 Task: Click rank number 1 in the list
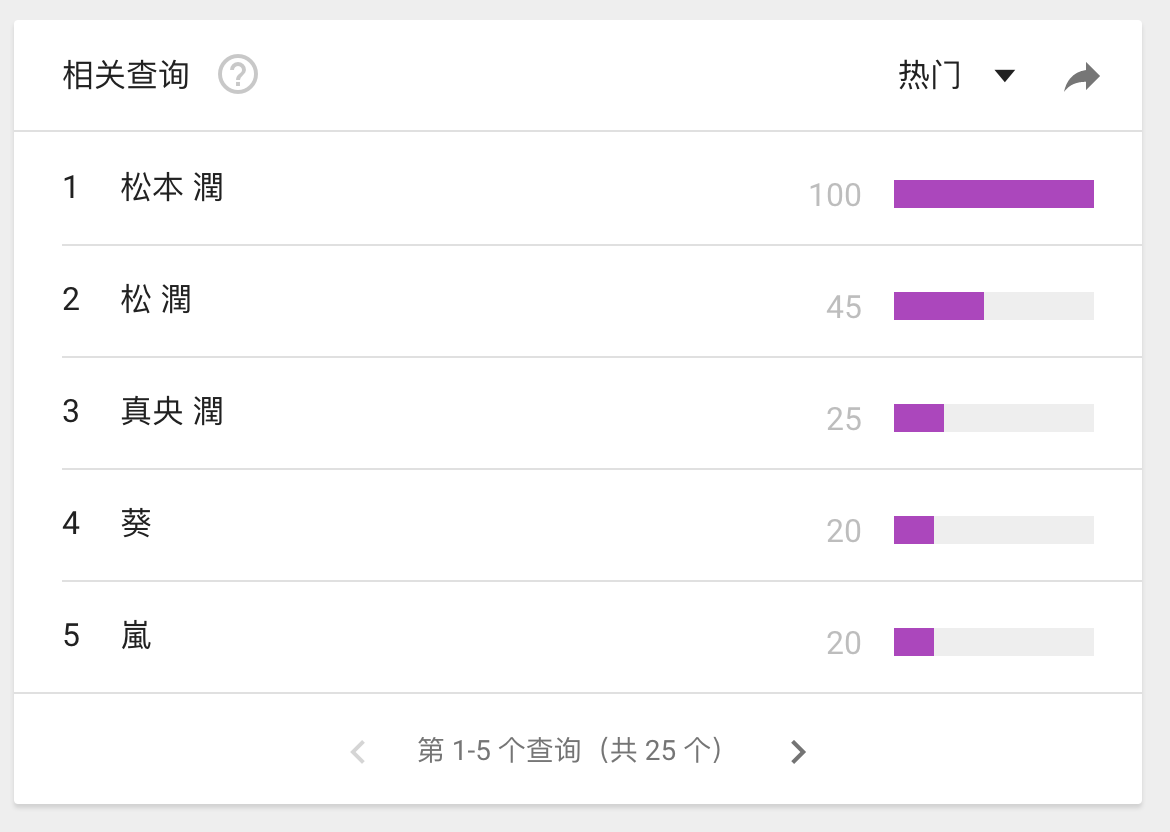coord(70,188)
